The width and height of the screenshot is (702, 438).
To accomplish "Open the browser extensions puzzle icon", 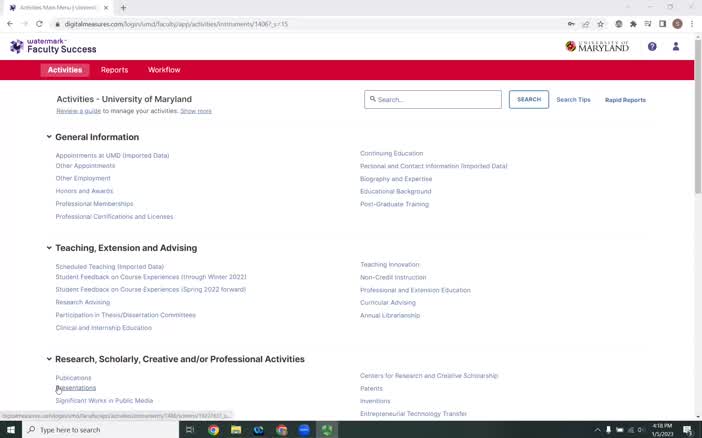I will (633, 24).
